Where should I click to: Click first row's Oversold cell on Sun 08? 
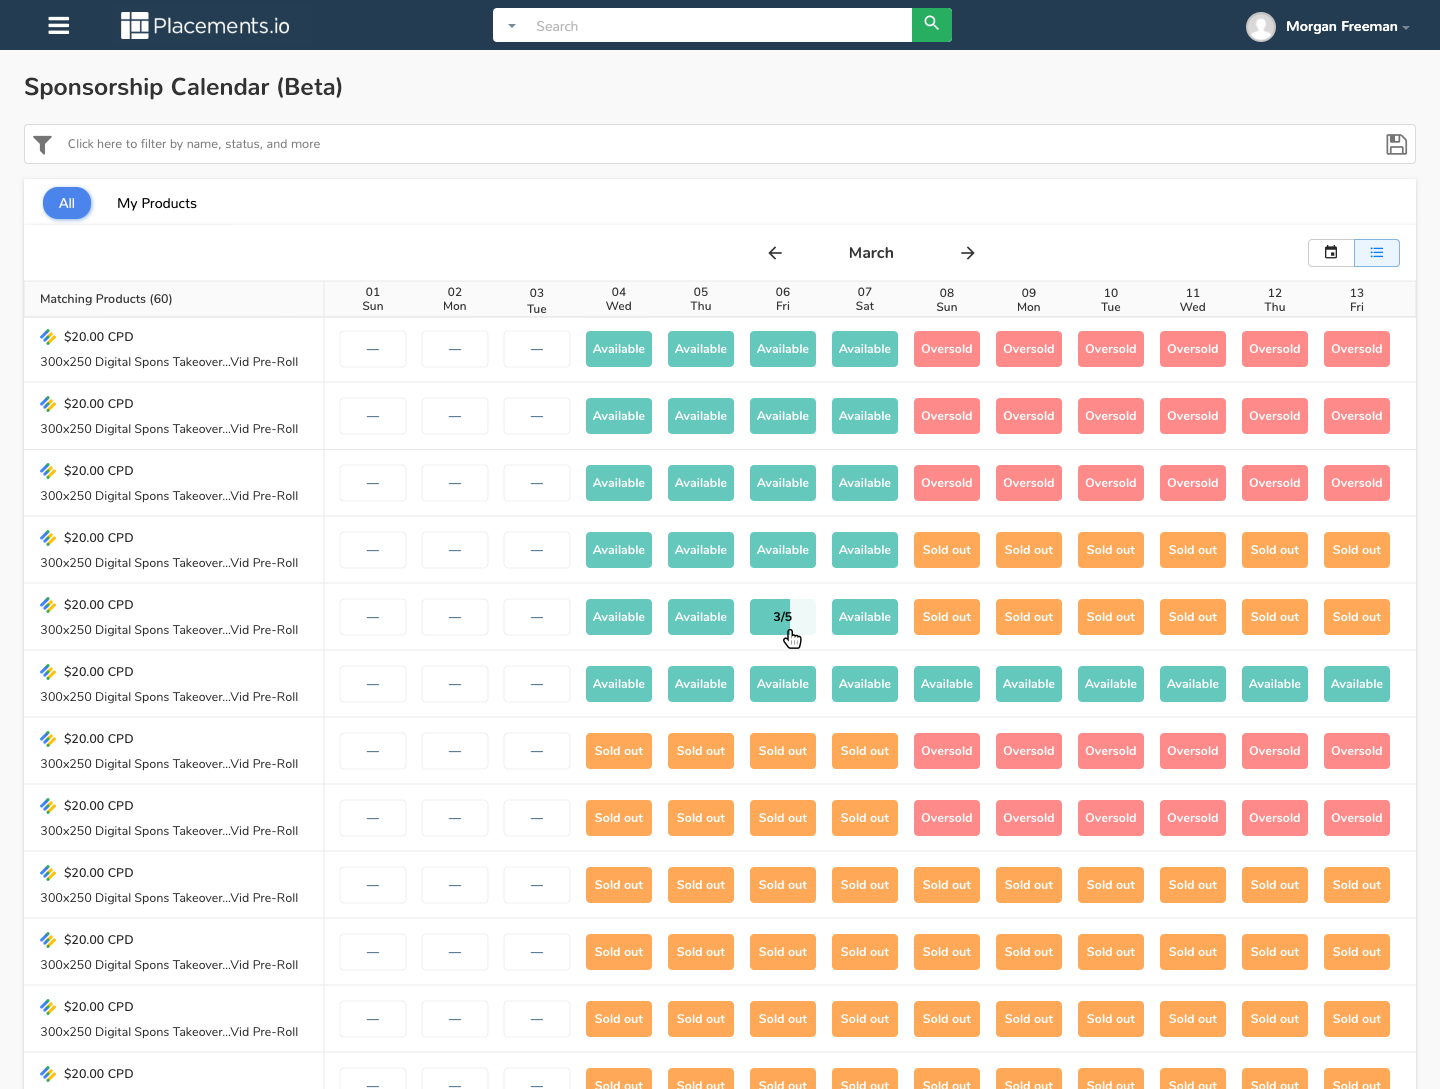point(947,349)
